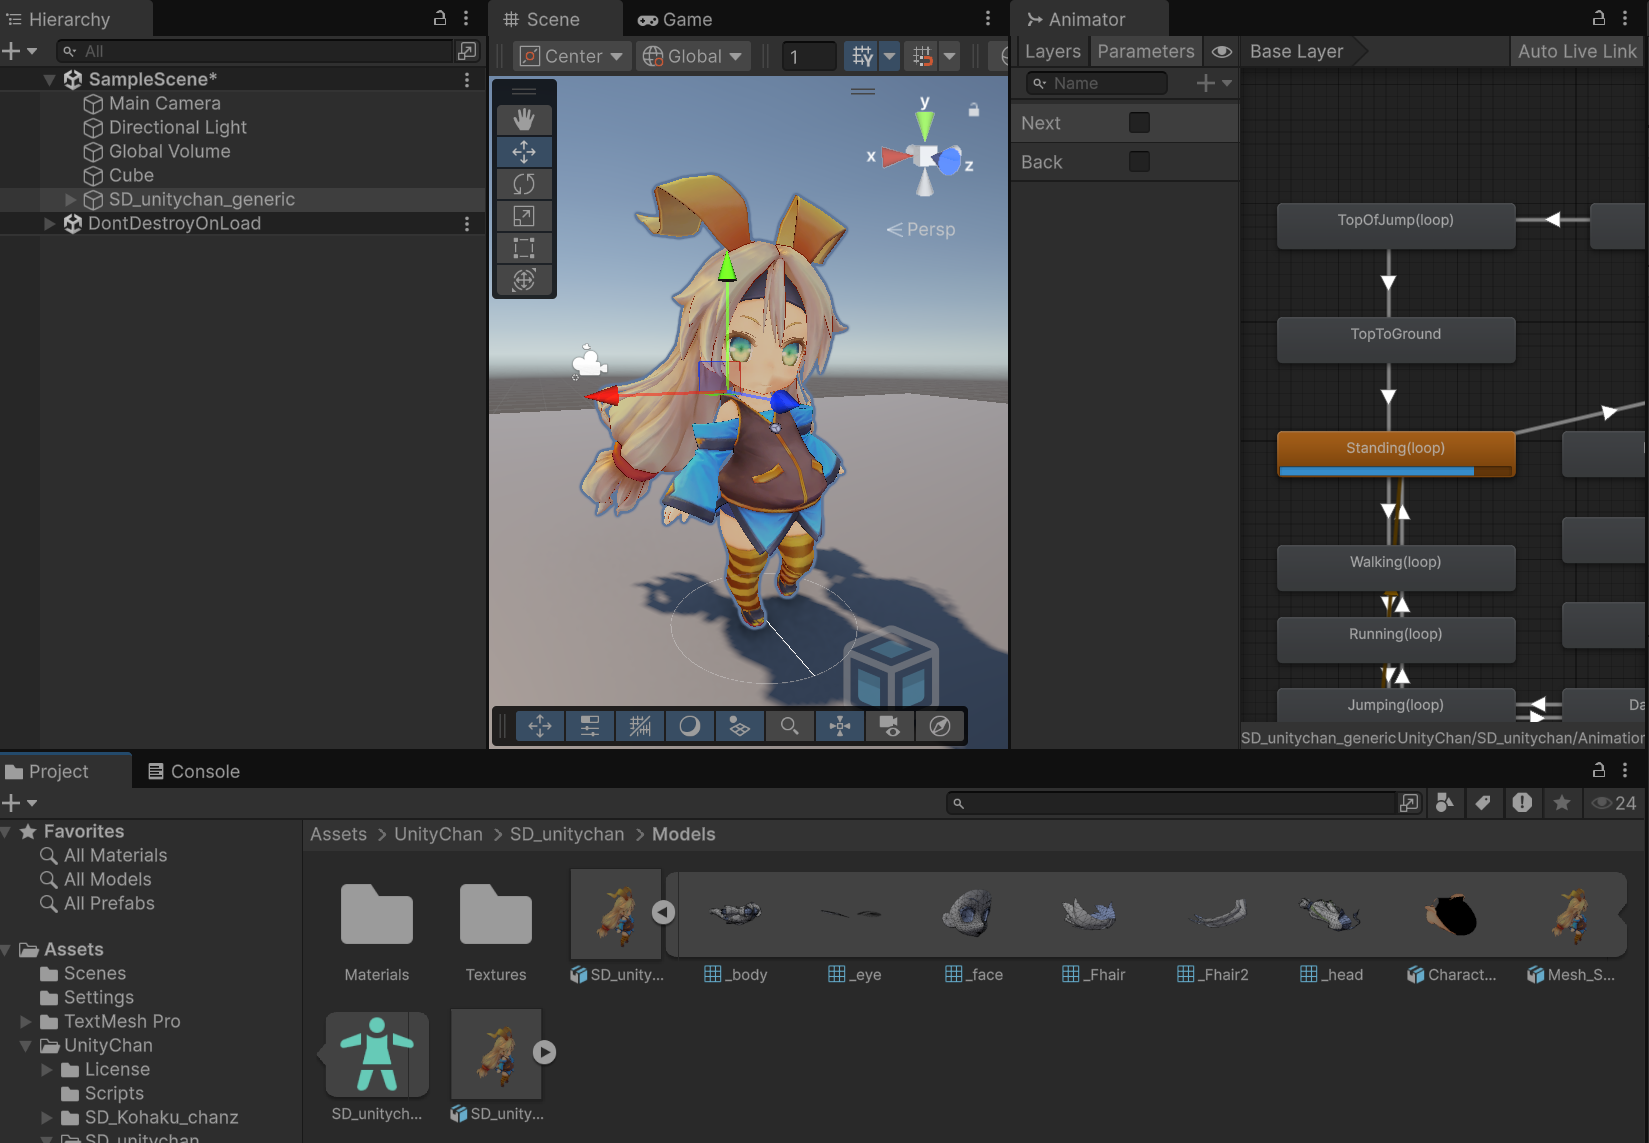
Task: Navigate to UnityChan in the breadcrumb path
Action: coord(438,834)
